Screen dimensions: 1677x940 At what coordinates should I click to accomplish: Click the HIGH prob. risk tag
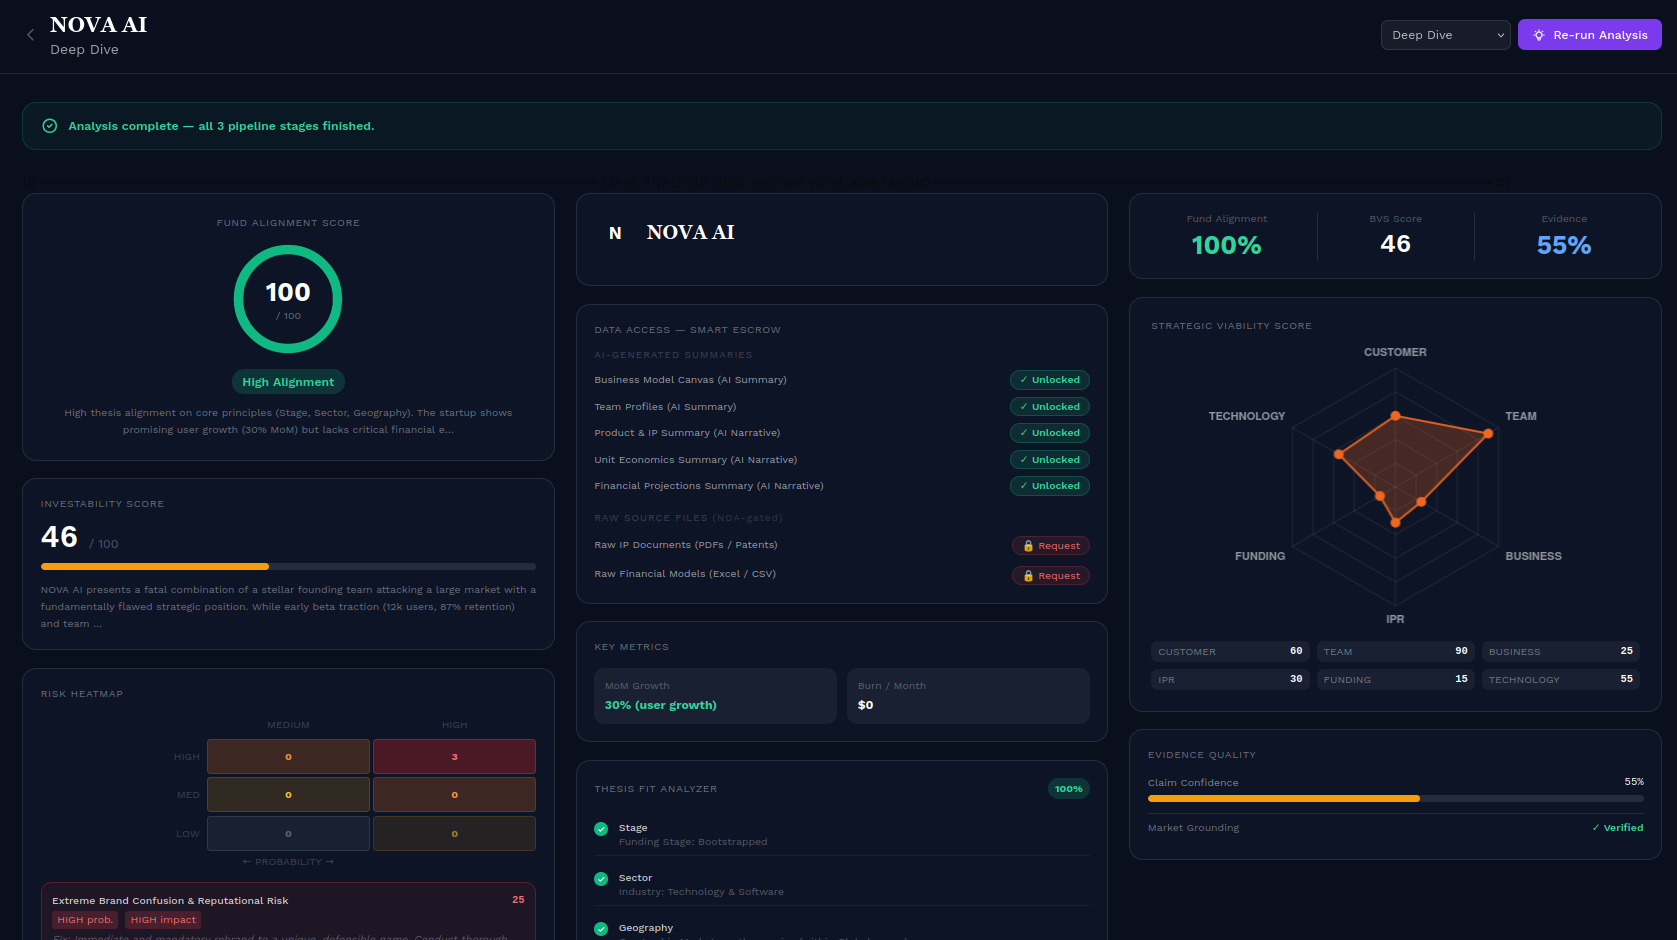click(85, 920)
